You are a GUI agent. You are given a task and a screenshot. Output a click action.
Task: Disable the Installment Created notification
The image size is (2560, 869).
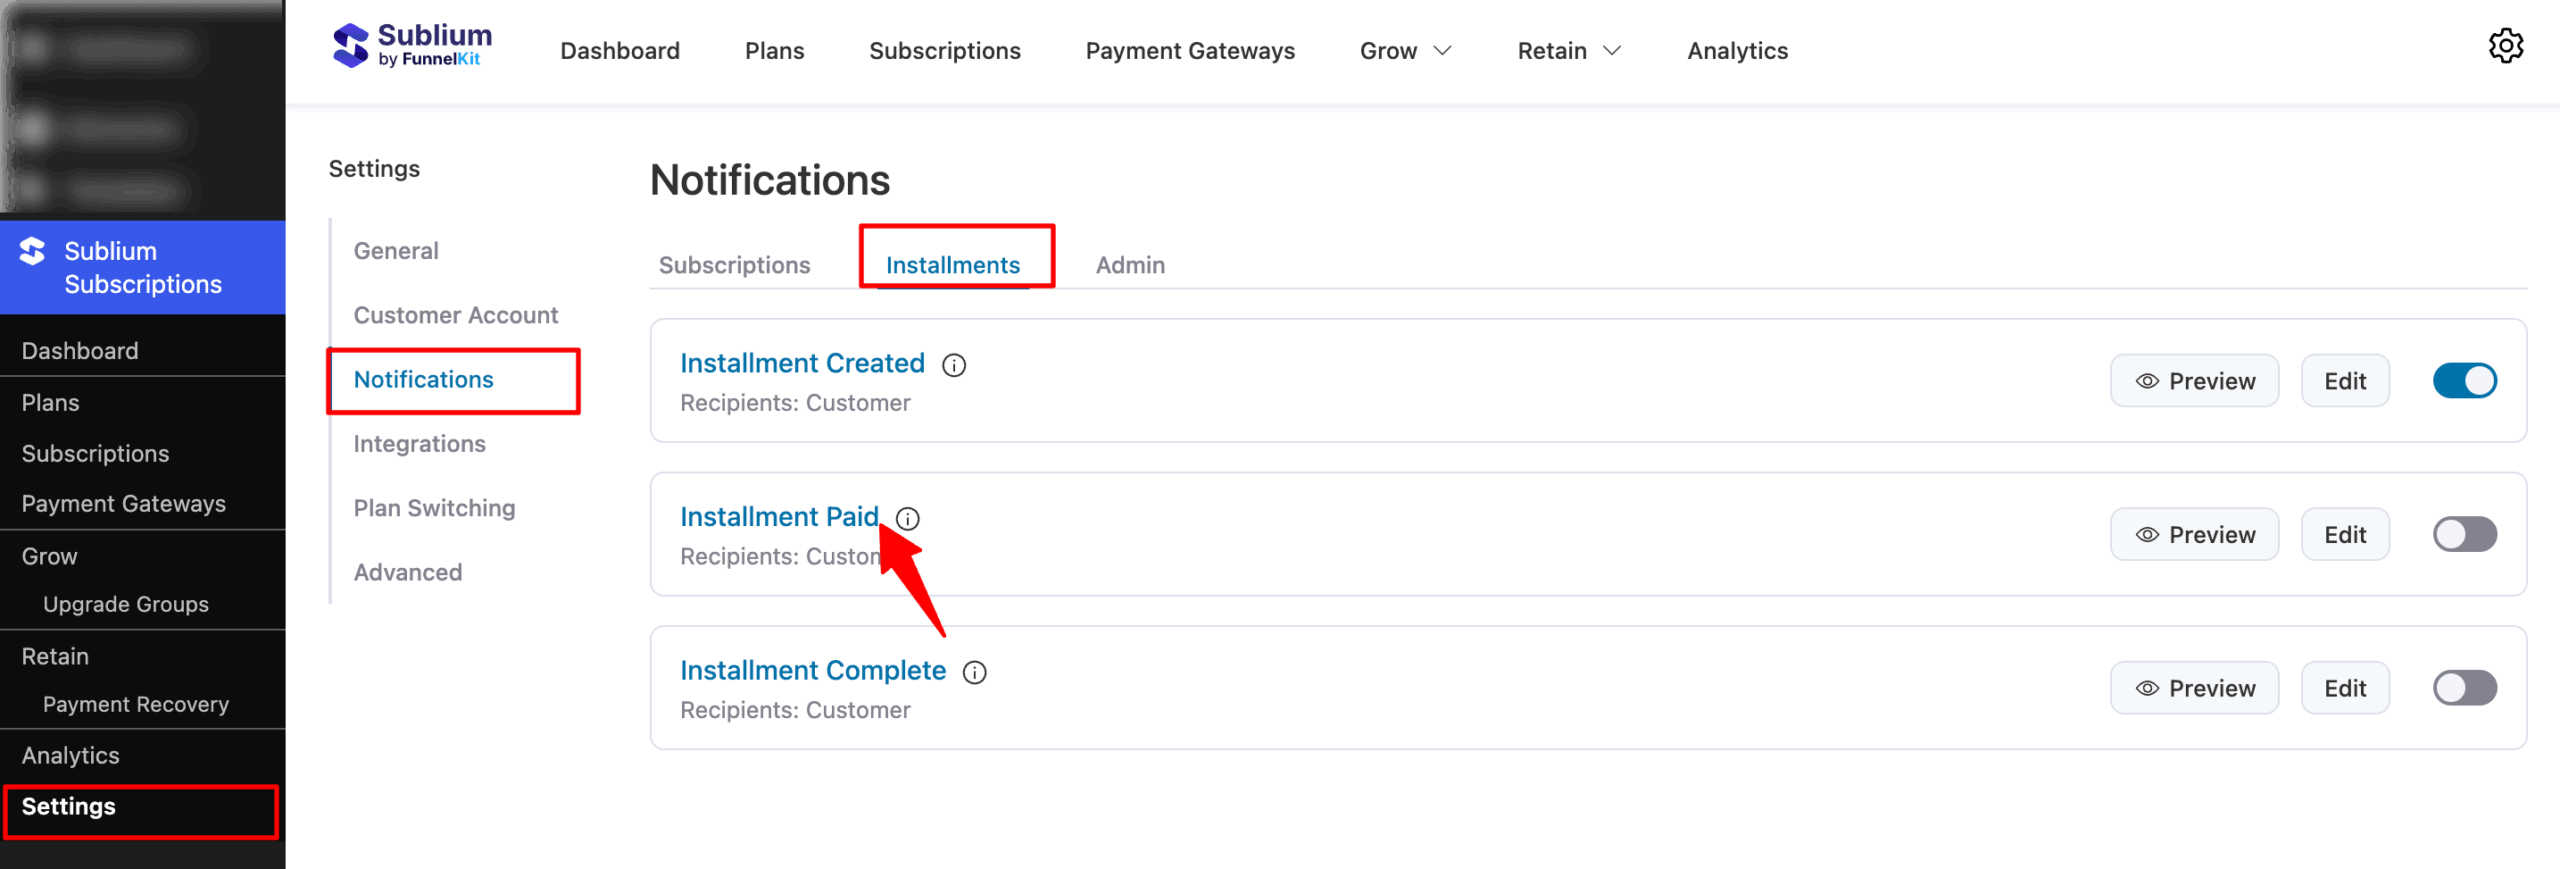click(2464, 380)
